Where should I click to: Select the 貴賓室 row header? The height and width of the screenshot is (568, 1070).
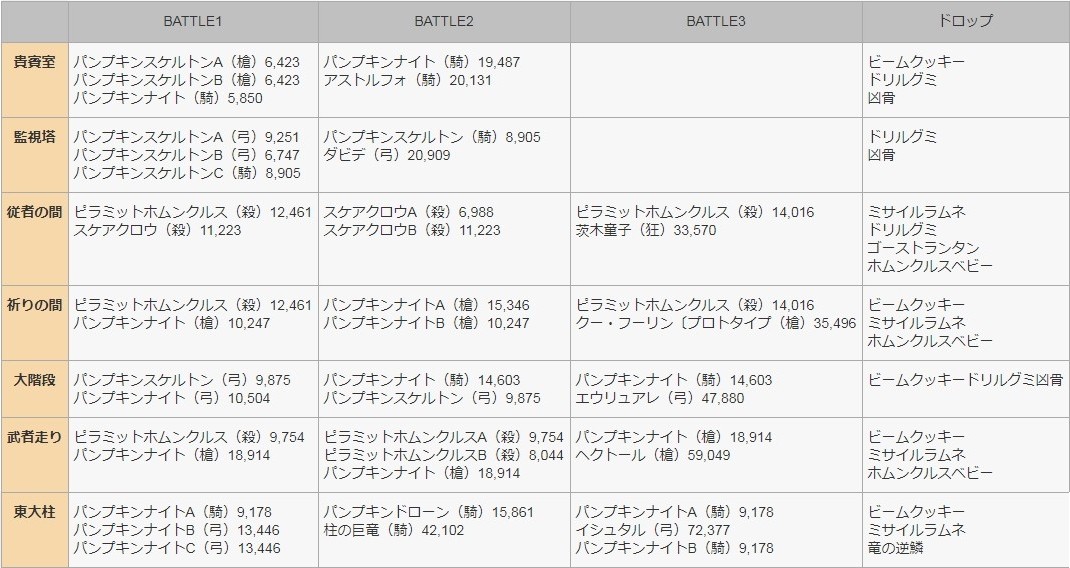click(35, 62)
